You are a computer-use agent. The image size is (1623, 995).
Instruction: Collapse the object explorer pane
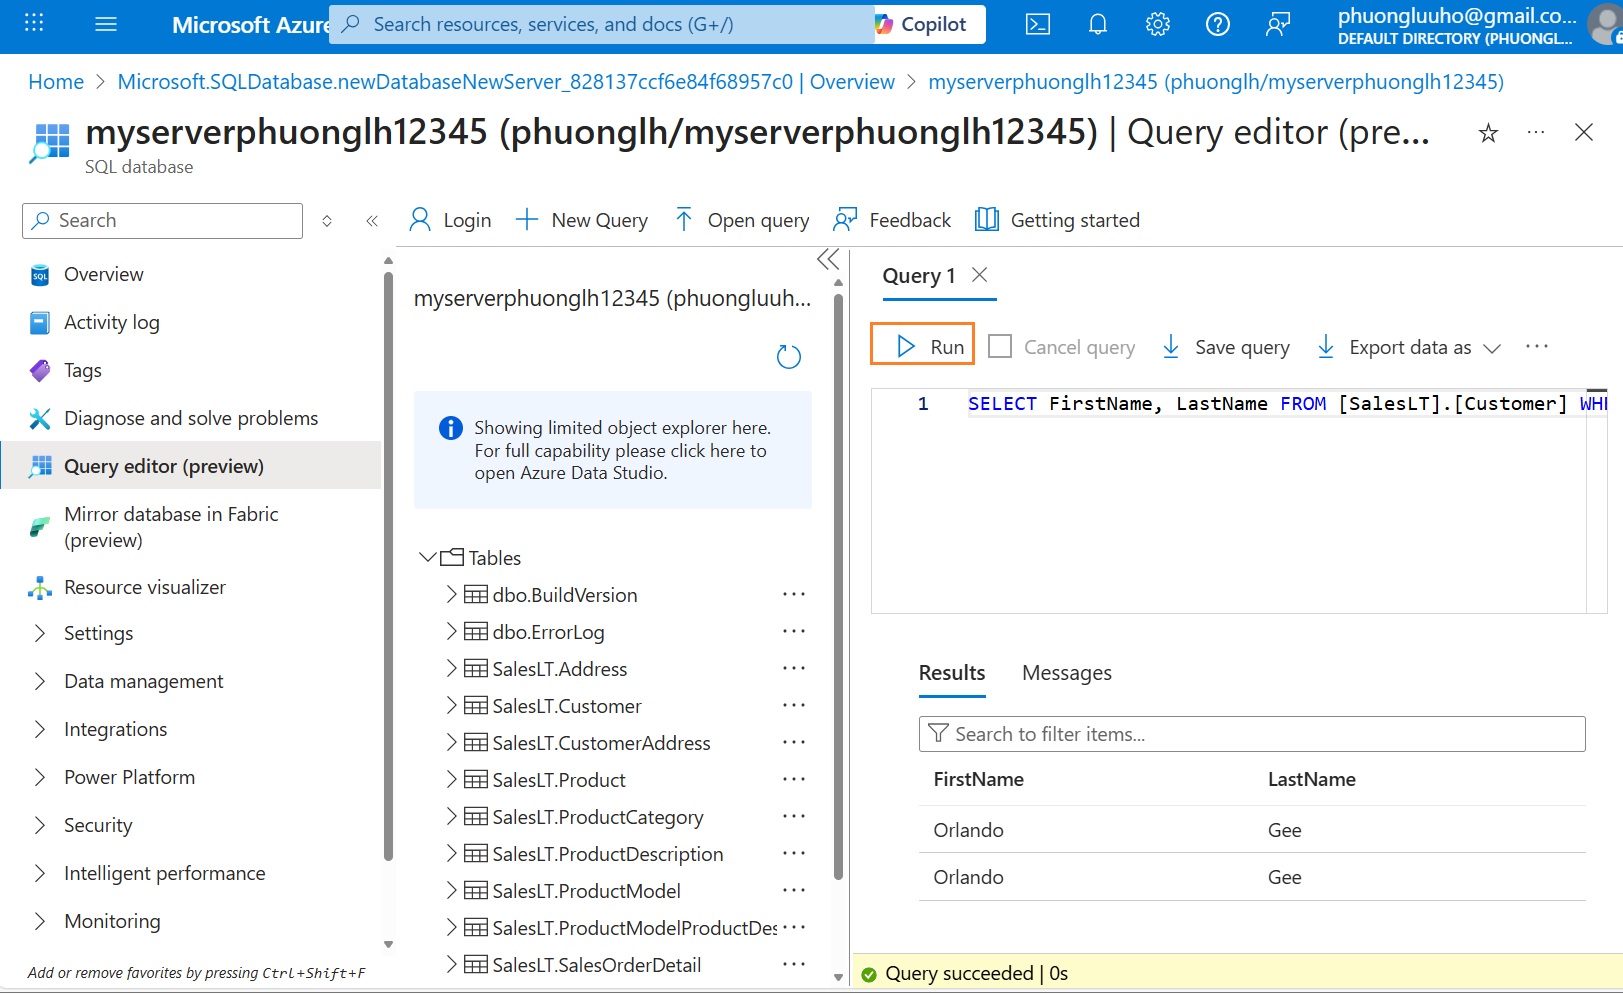click(x=828, y=260)
